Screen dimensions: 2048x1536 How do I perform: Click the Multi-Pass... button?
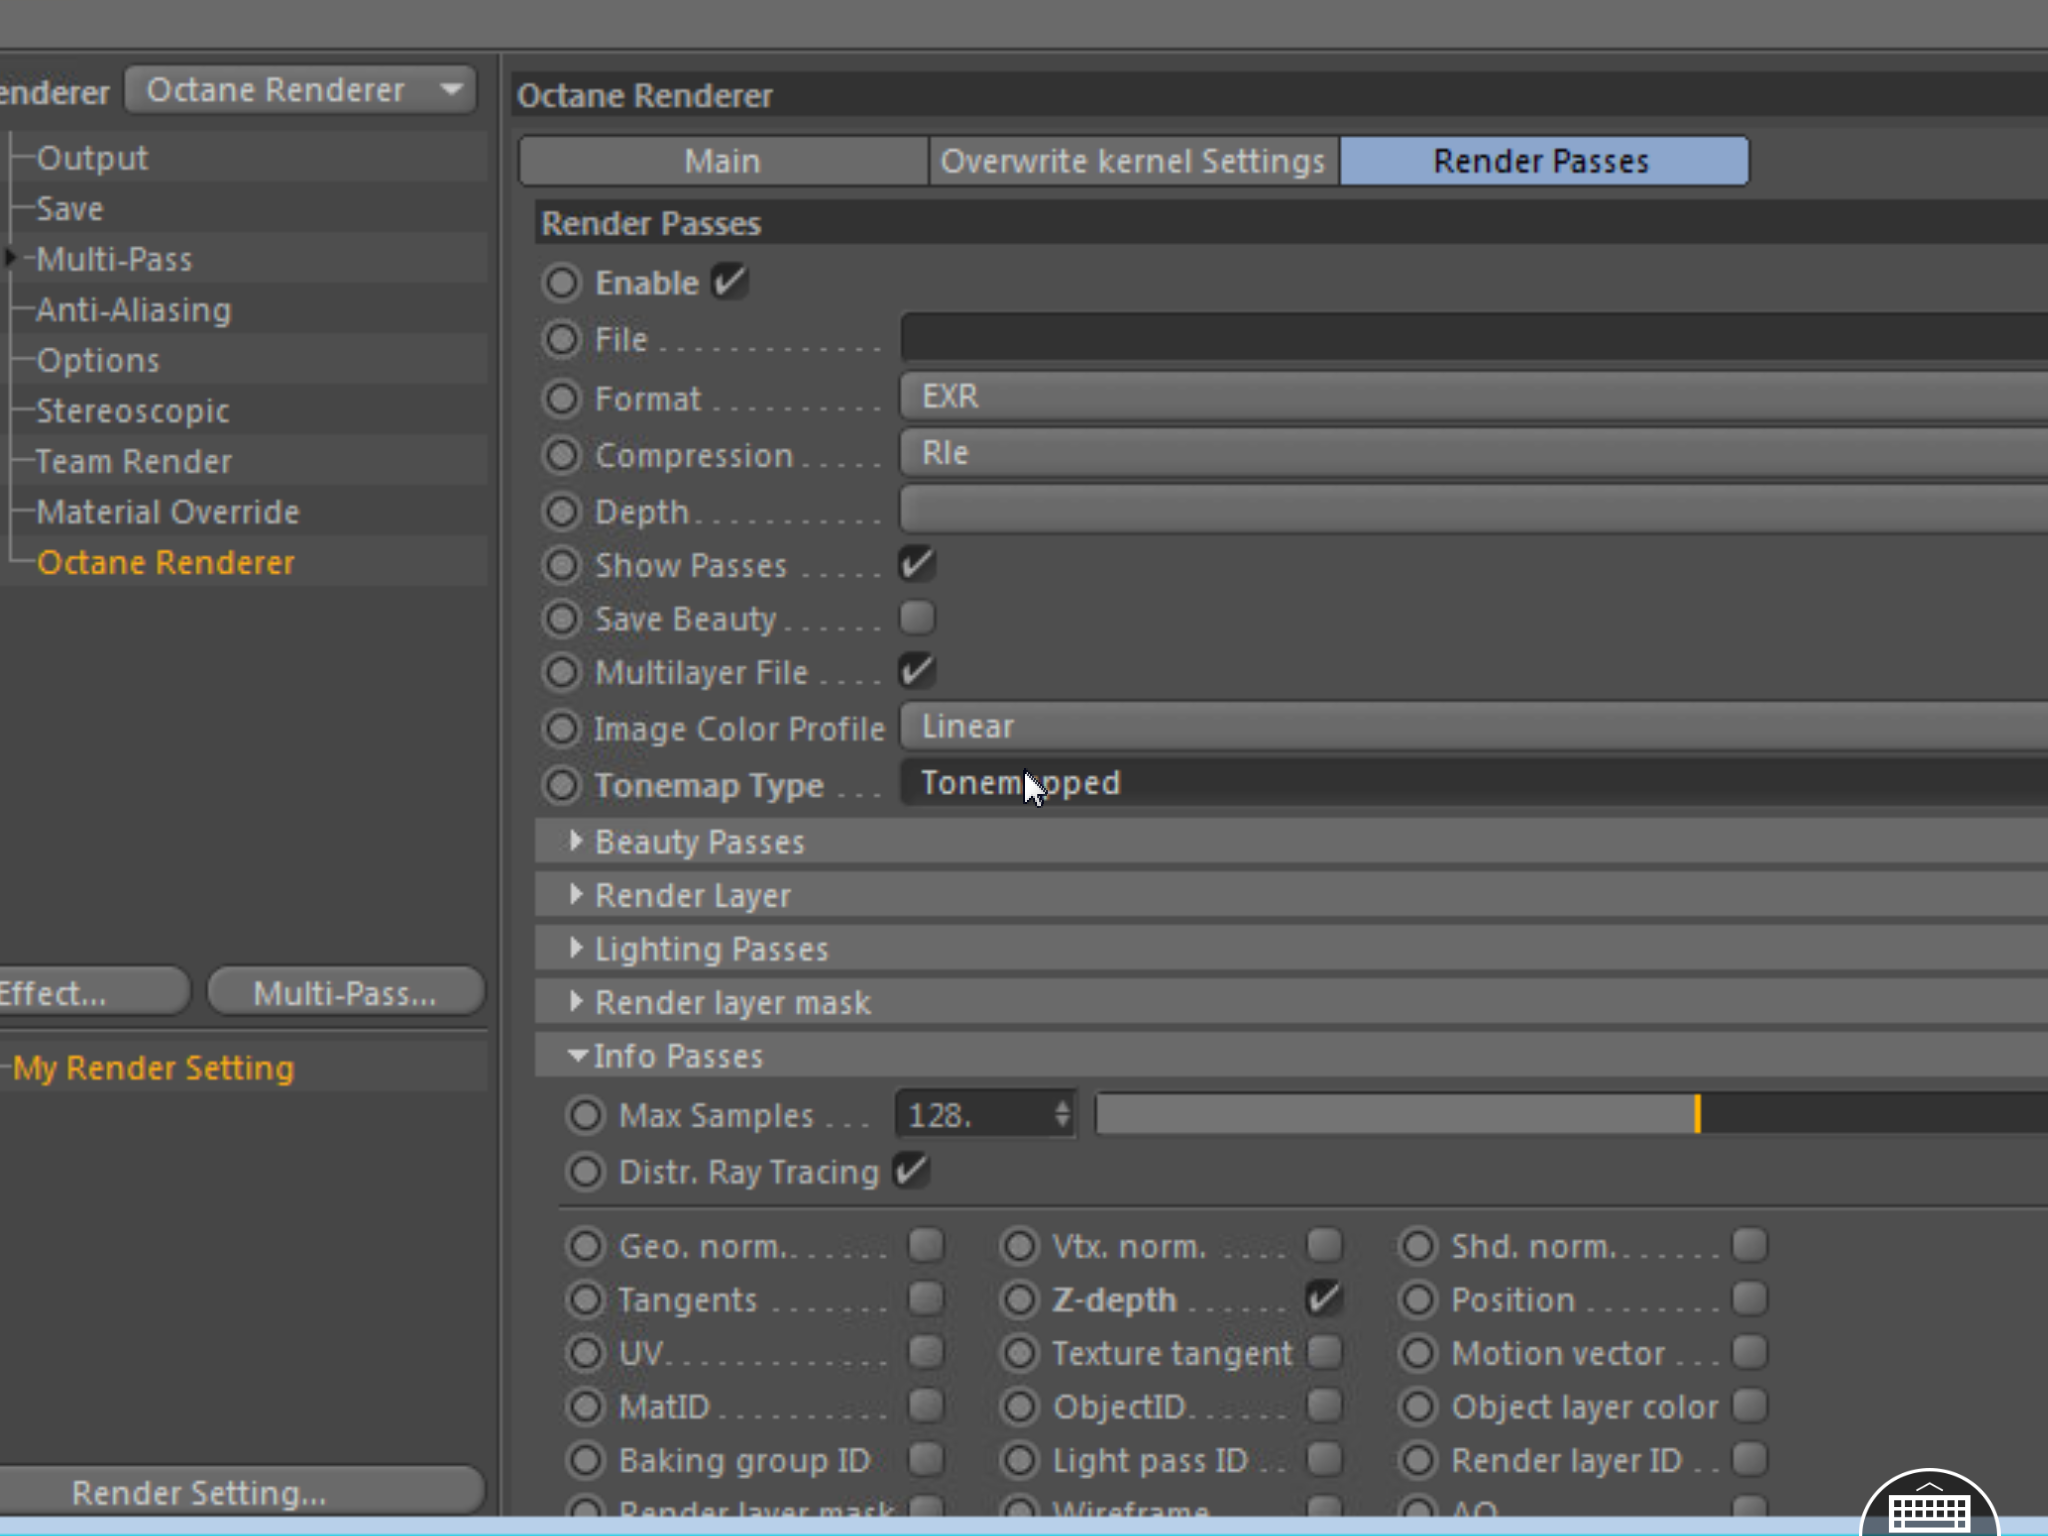(345, 993)
